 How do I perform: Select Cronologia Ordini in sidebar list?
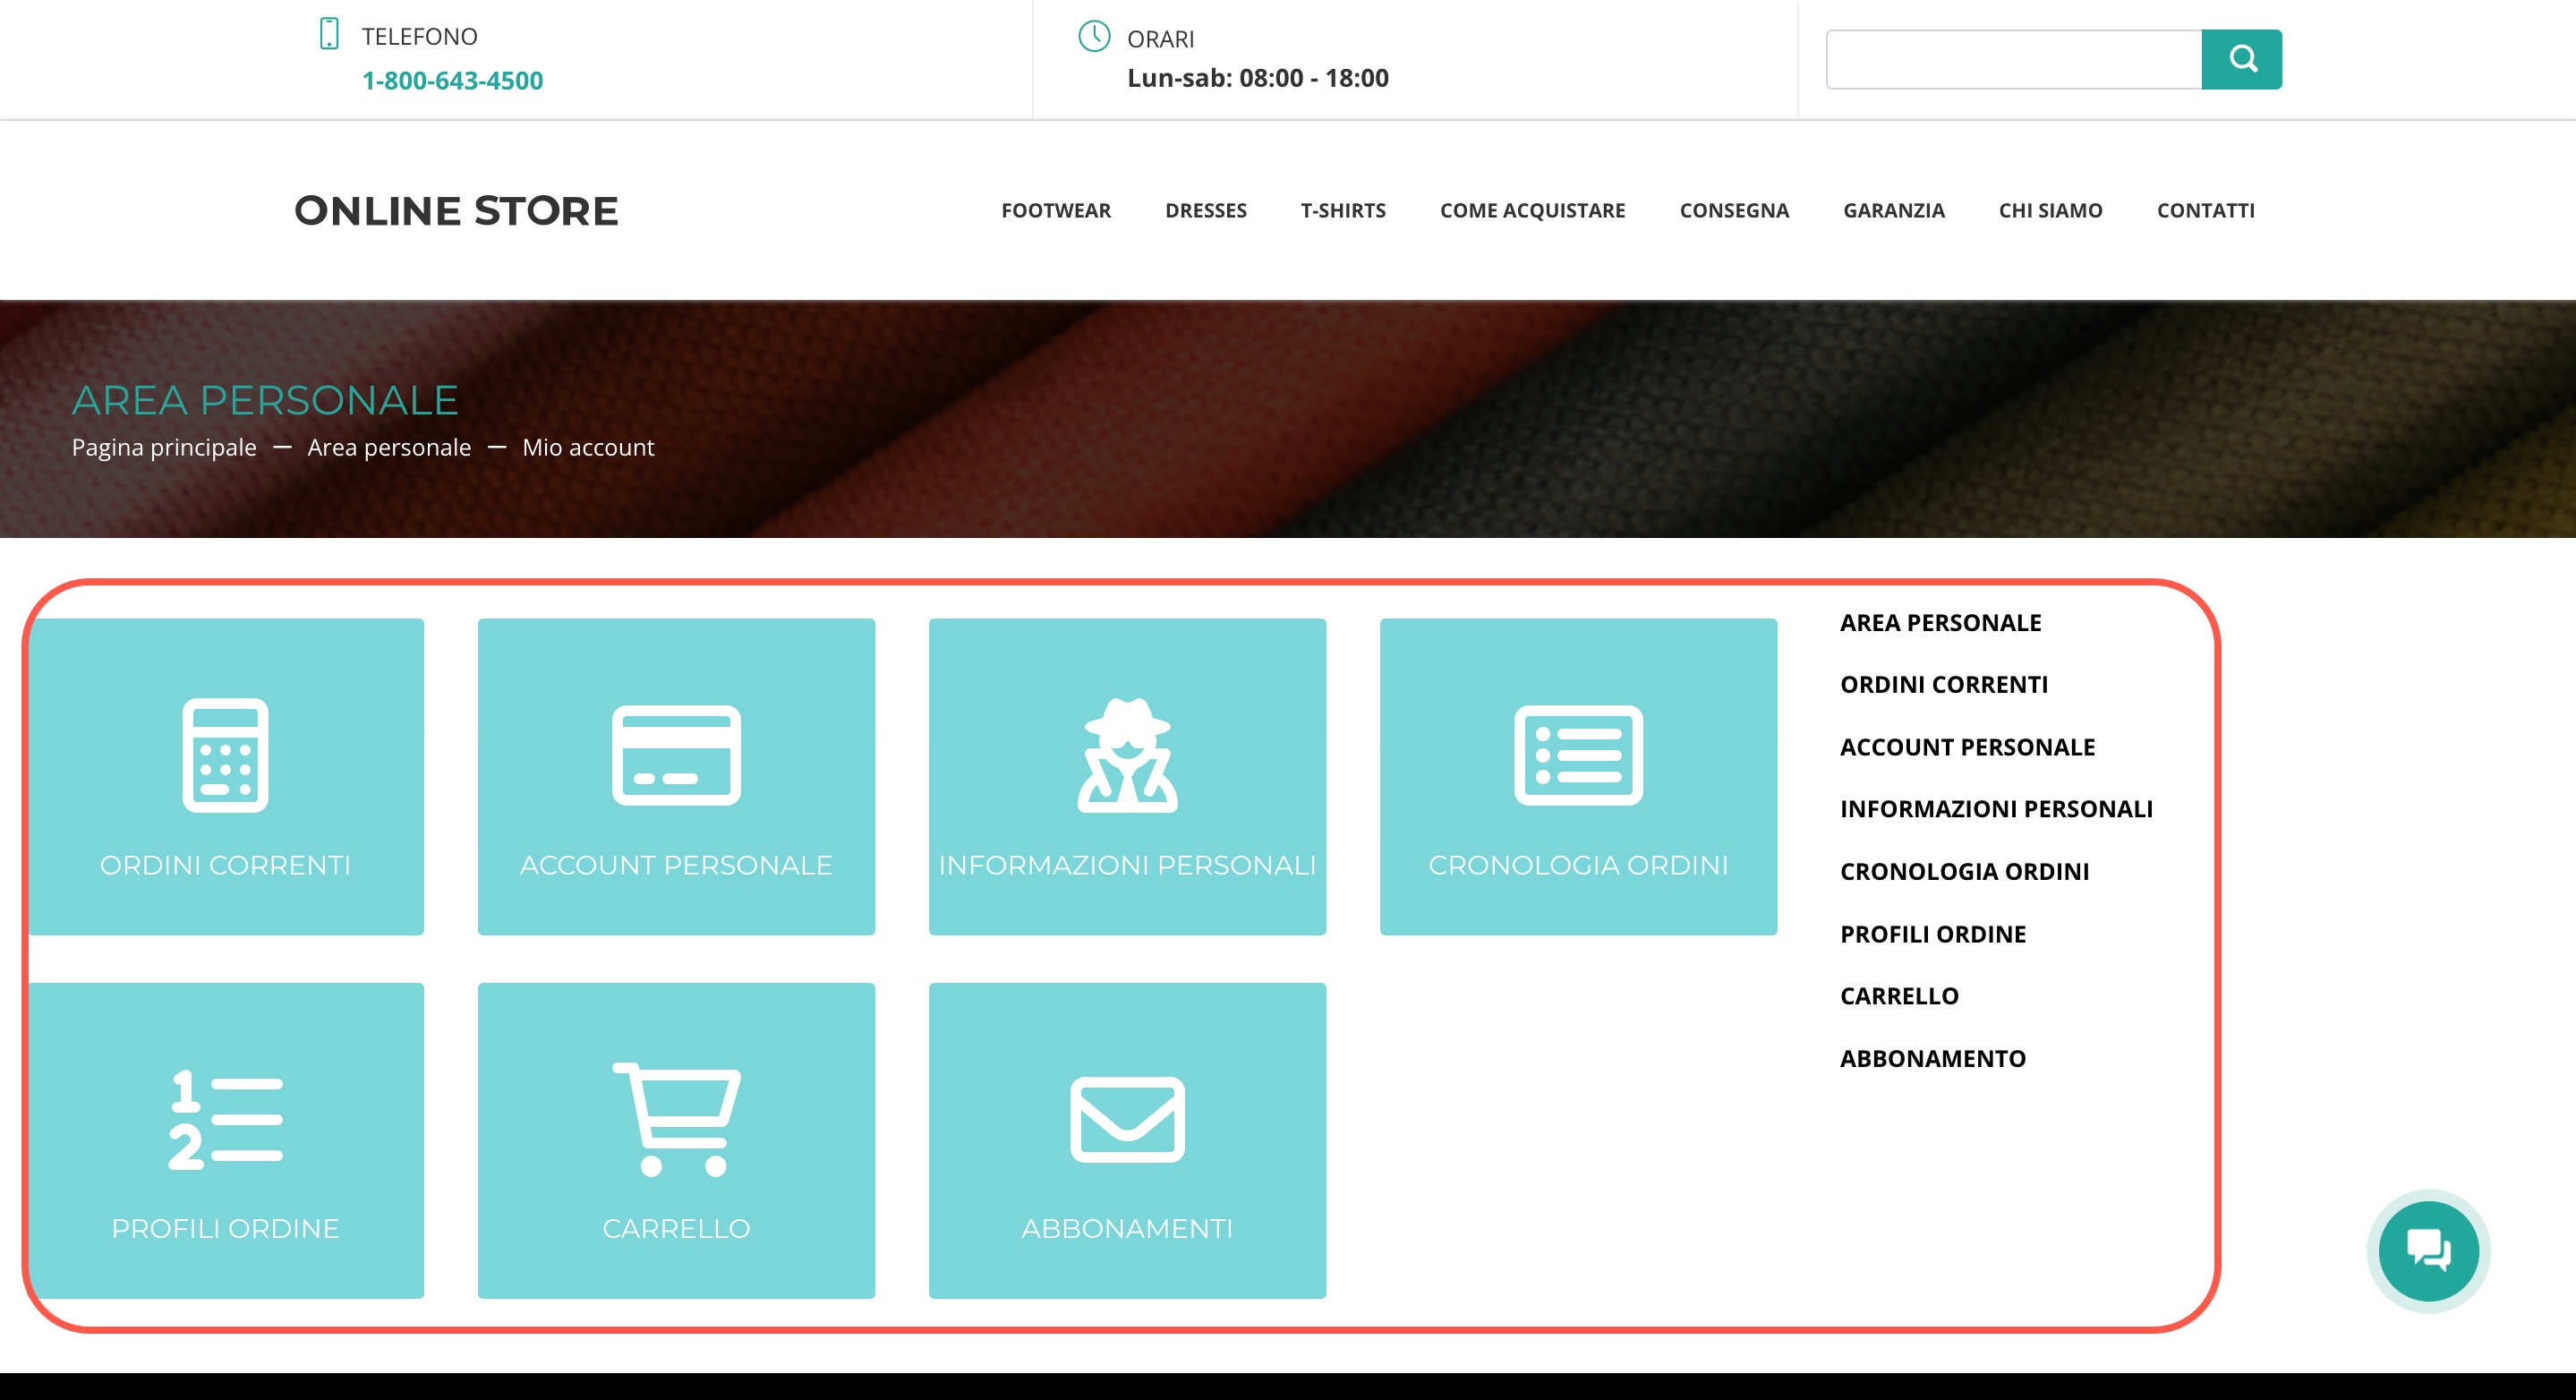tap(1964, 871)
